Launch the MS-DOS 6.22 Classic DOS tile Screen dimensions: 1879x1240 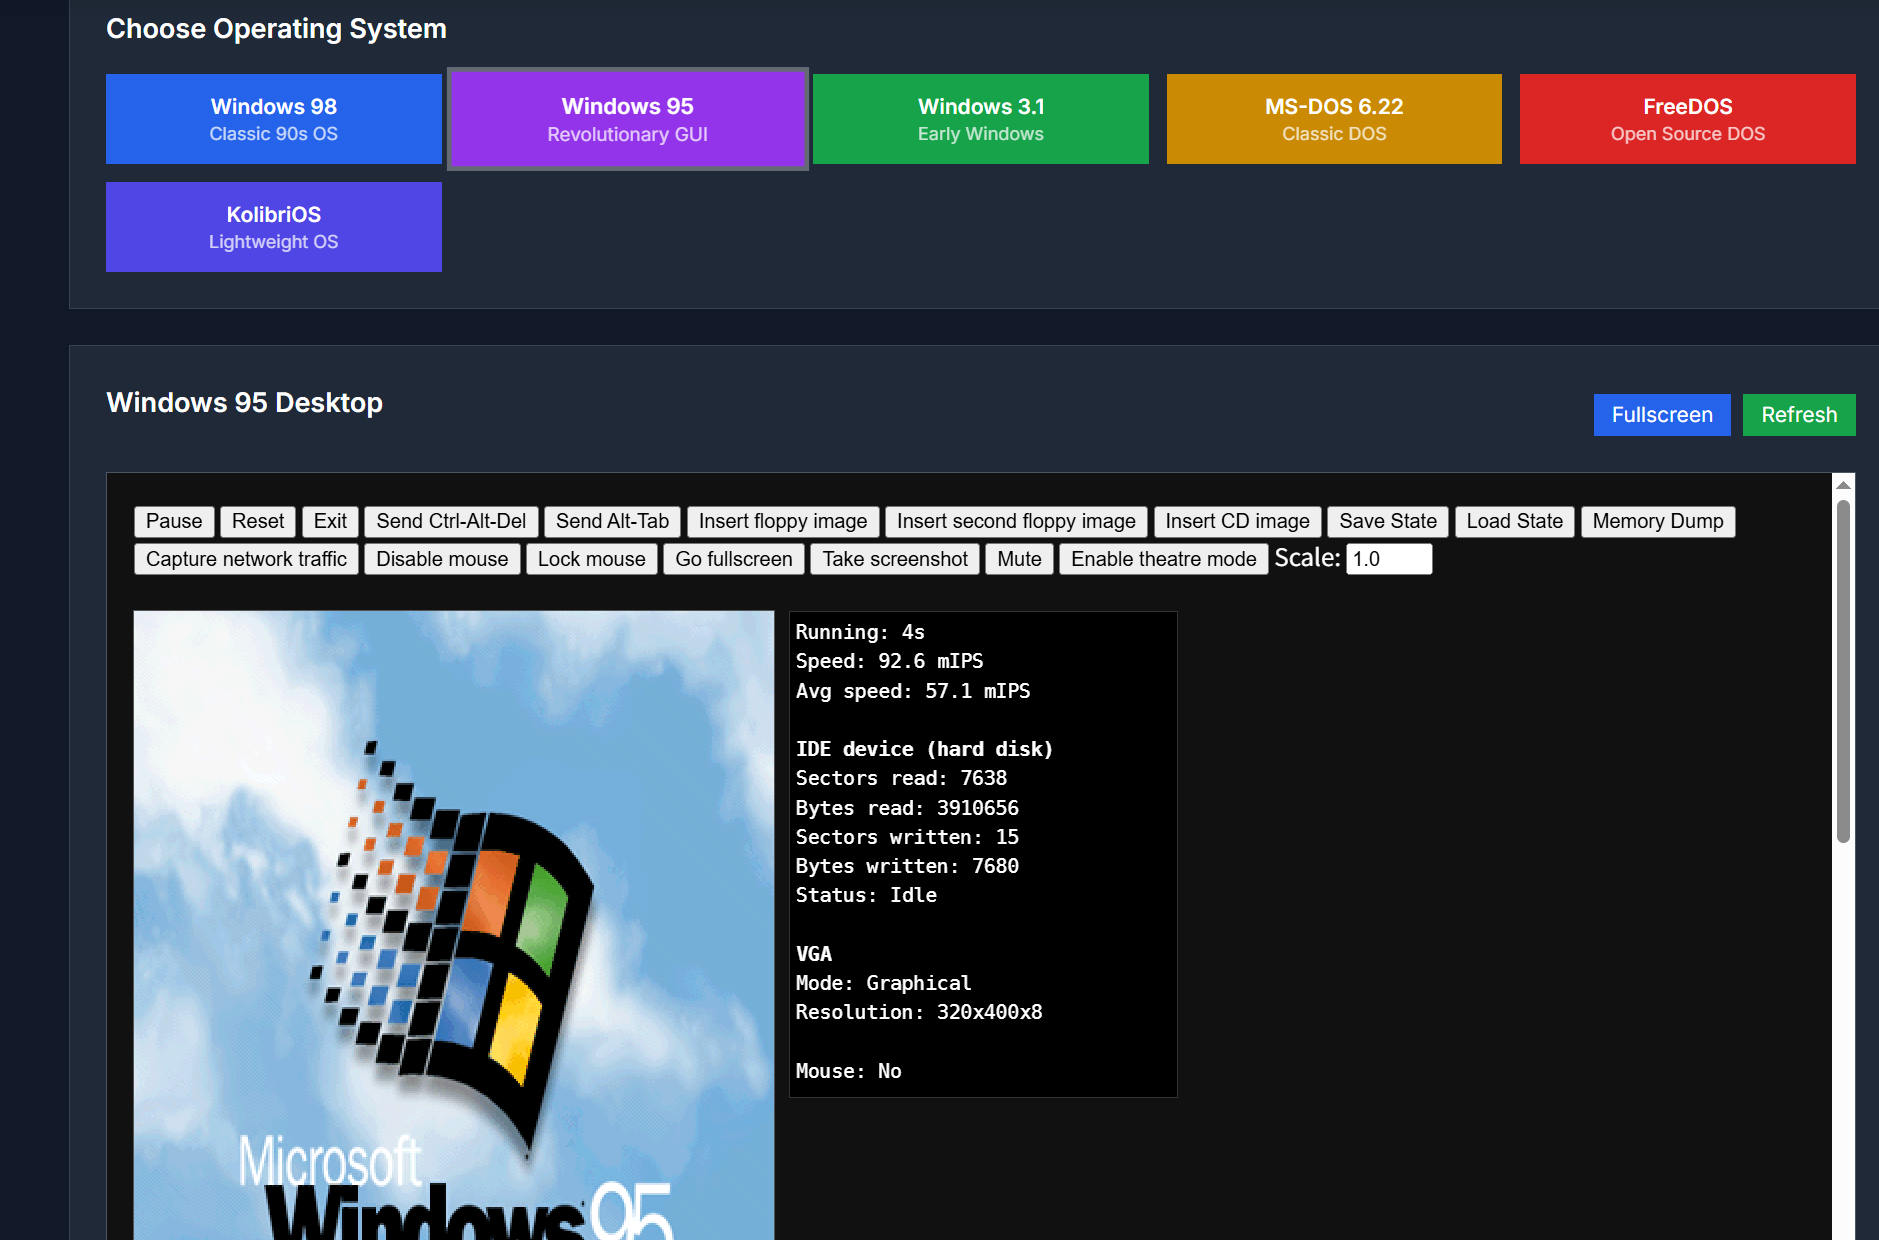click(1334, 119)
